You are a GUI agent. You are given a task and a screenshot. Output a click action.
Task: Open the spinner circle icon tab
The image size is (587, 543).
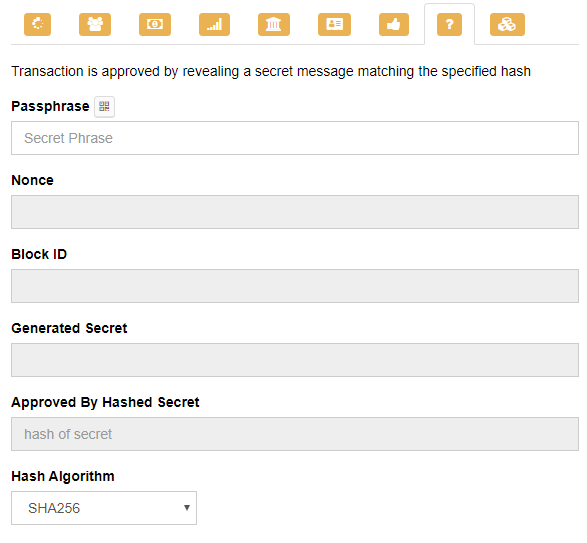(37, 24)
